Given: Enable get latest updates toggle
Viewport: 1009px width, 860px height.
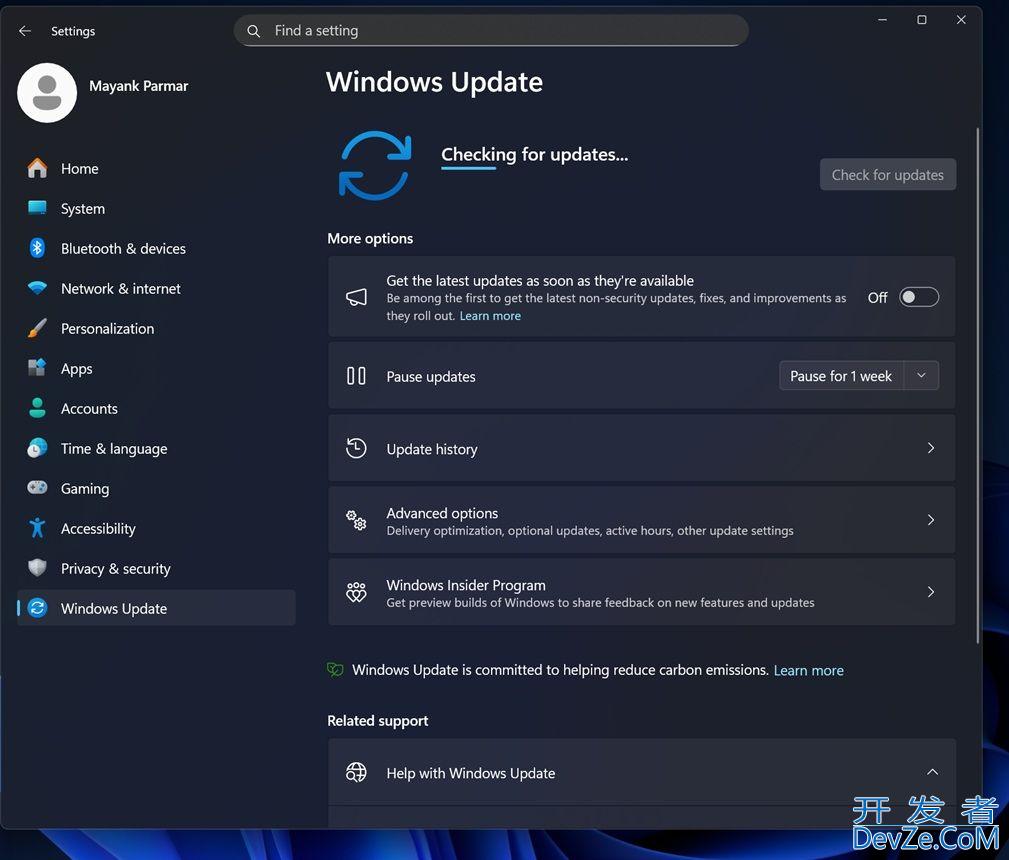Looking at the screenshot, I should (918, 297).
